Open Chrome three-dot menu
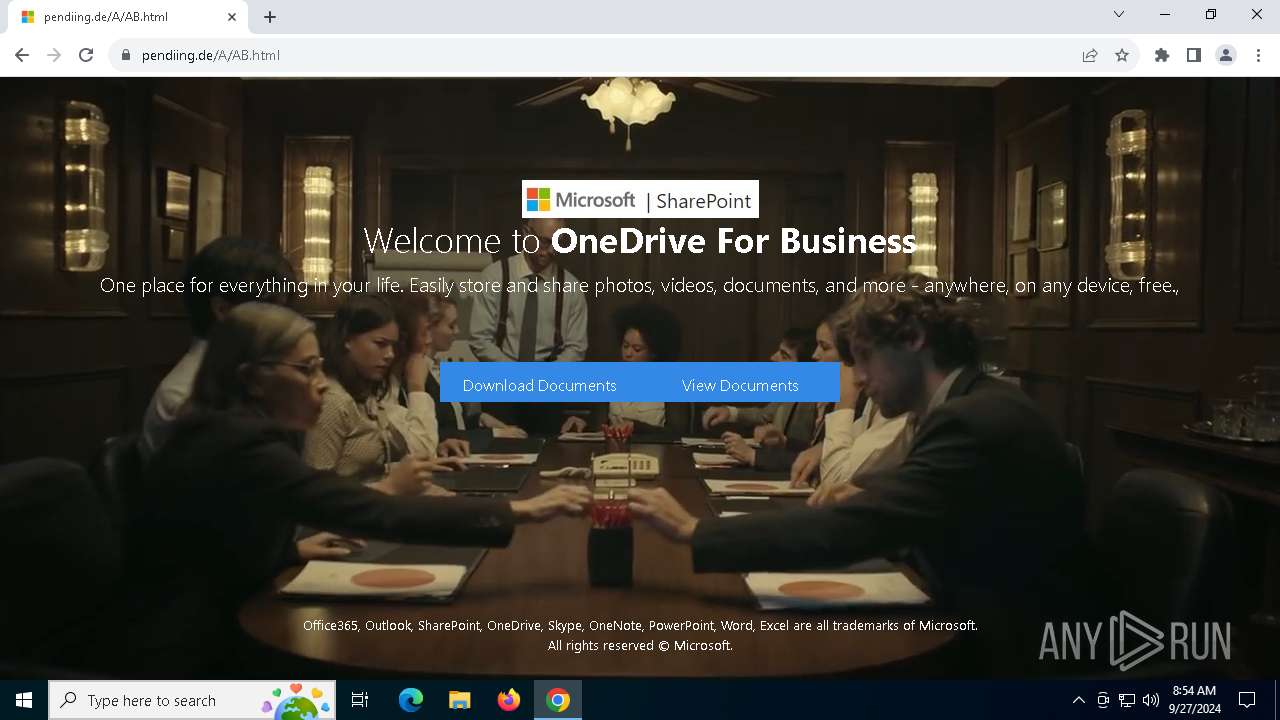 (1258, 55)
